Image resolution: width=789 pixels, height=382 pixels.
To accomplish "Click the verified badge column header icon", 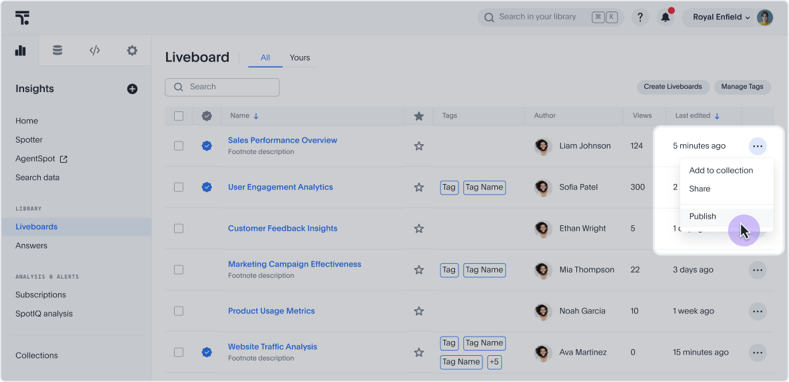I will 207,116.
